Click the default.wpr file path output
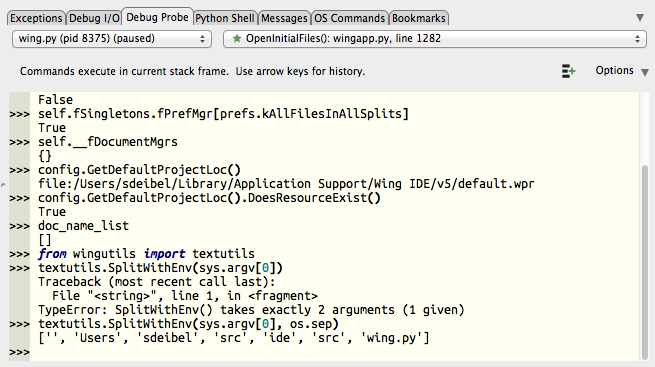This screenshot has width=655, height=367. point(286,184)
